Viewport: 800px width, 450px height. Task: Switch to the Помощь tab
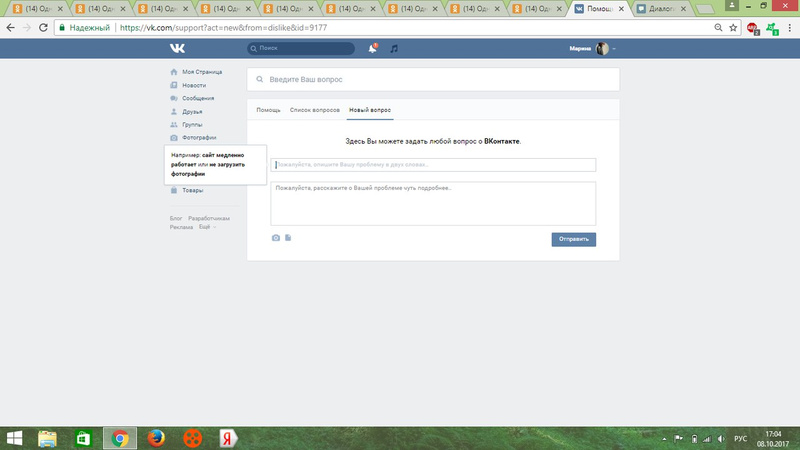(268, 109)
